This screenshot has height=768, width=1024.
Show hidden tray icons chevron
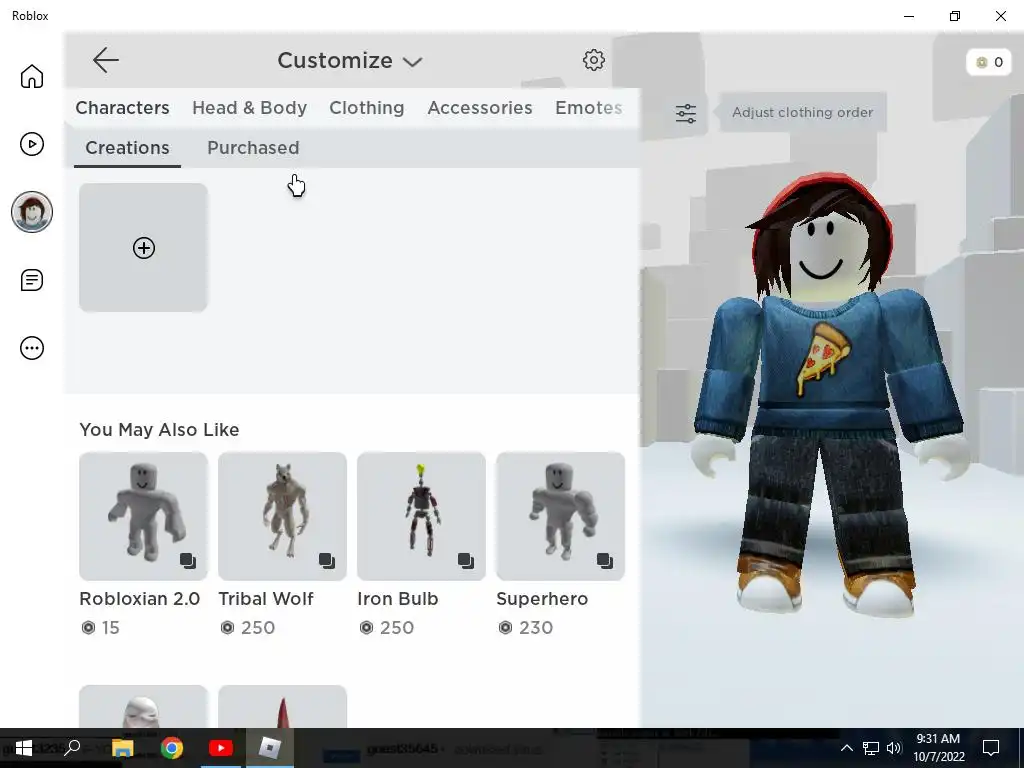pos(846,748)
